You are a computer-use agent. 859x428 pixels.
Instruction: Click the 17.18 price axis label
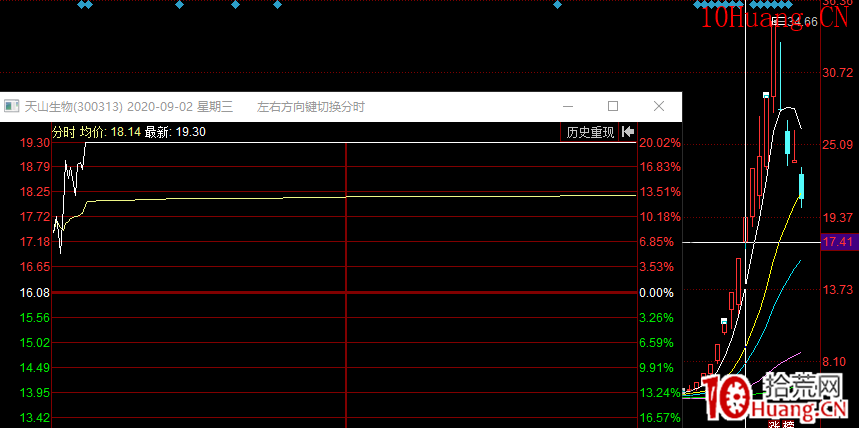(x=35, y=242)
